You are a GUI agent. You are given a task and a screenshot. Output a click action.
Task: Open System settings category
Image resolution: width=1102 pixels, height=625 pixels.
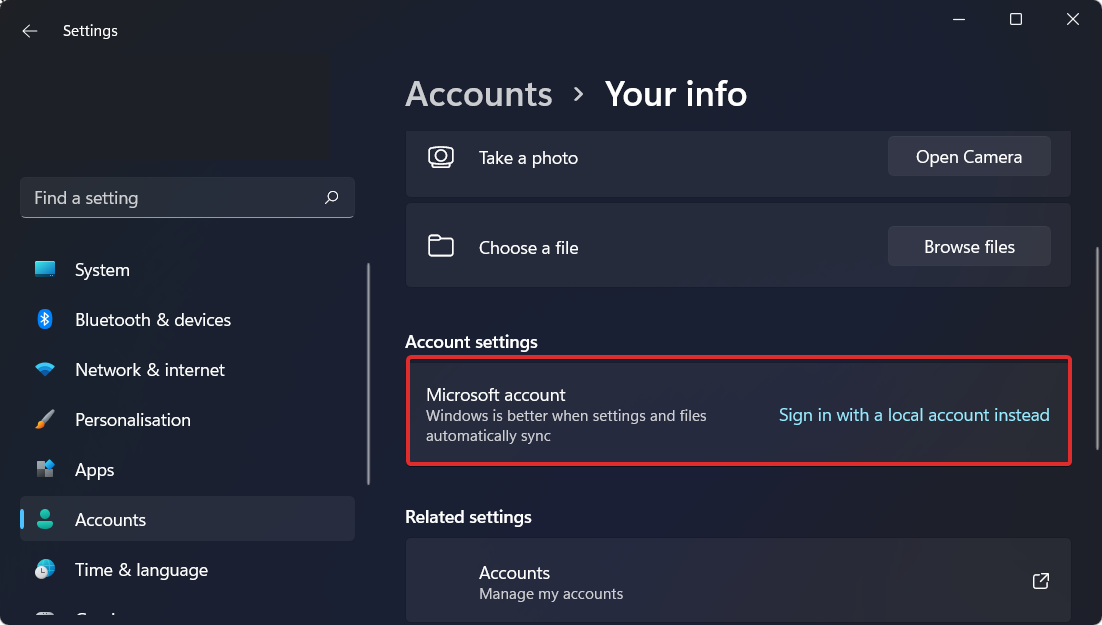[x=187, y=269]
